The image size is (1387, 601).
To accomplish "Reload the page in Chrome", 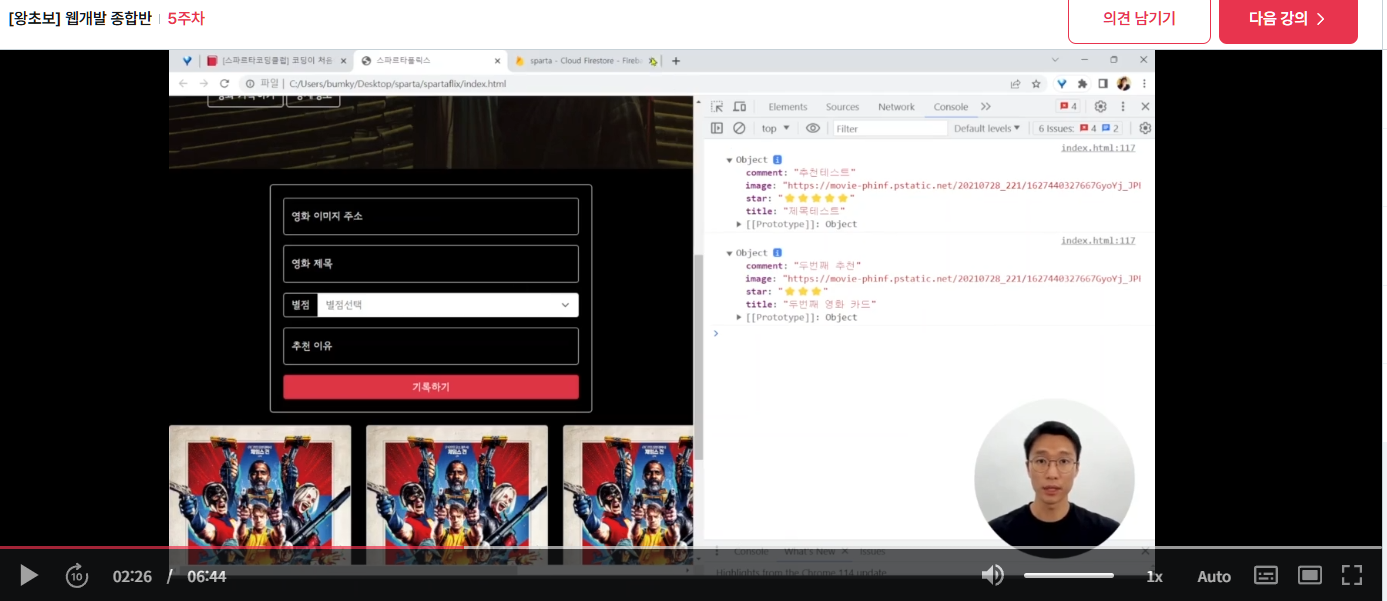I will pyautogui.click(x=225, y=83).
